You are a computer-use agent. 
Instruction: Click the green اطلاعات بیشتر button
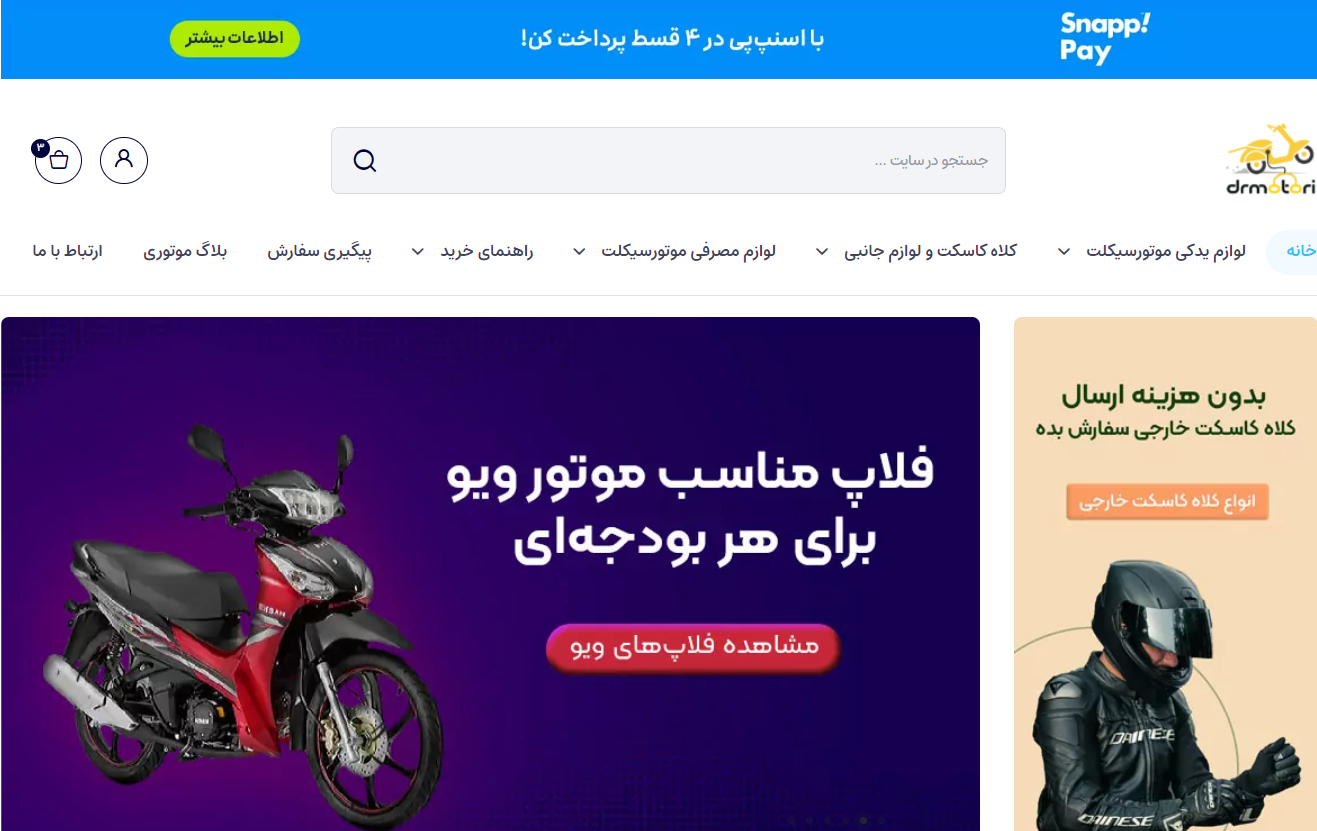point(234,39)
